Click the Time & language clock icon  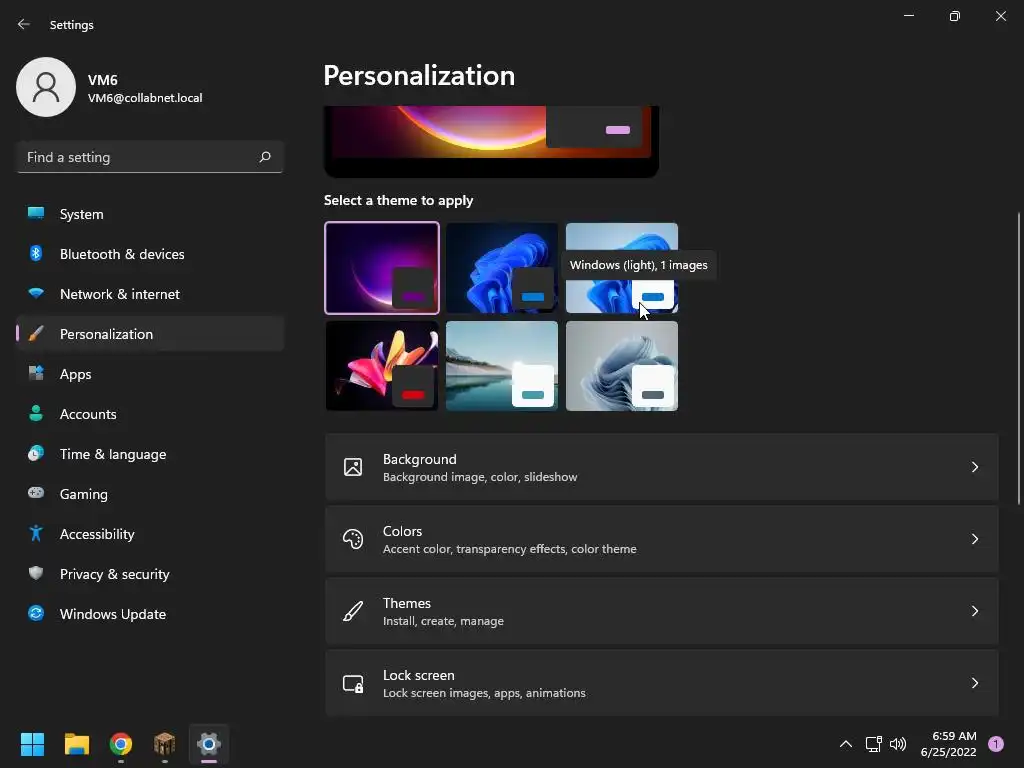coord(36,453)
